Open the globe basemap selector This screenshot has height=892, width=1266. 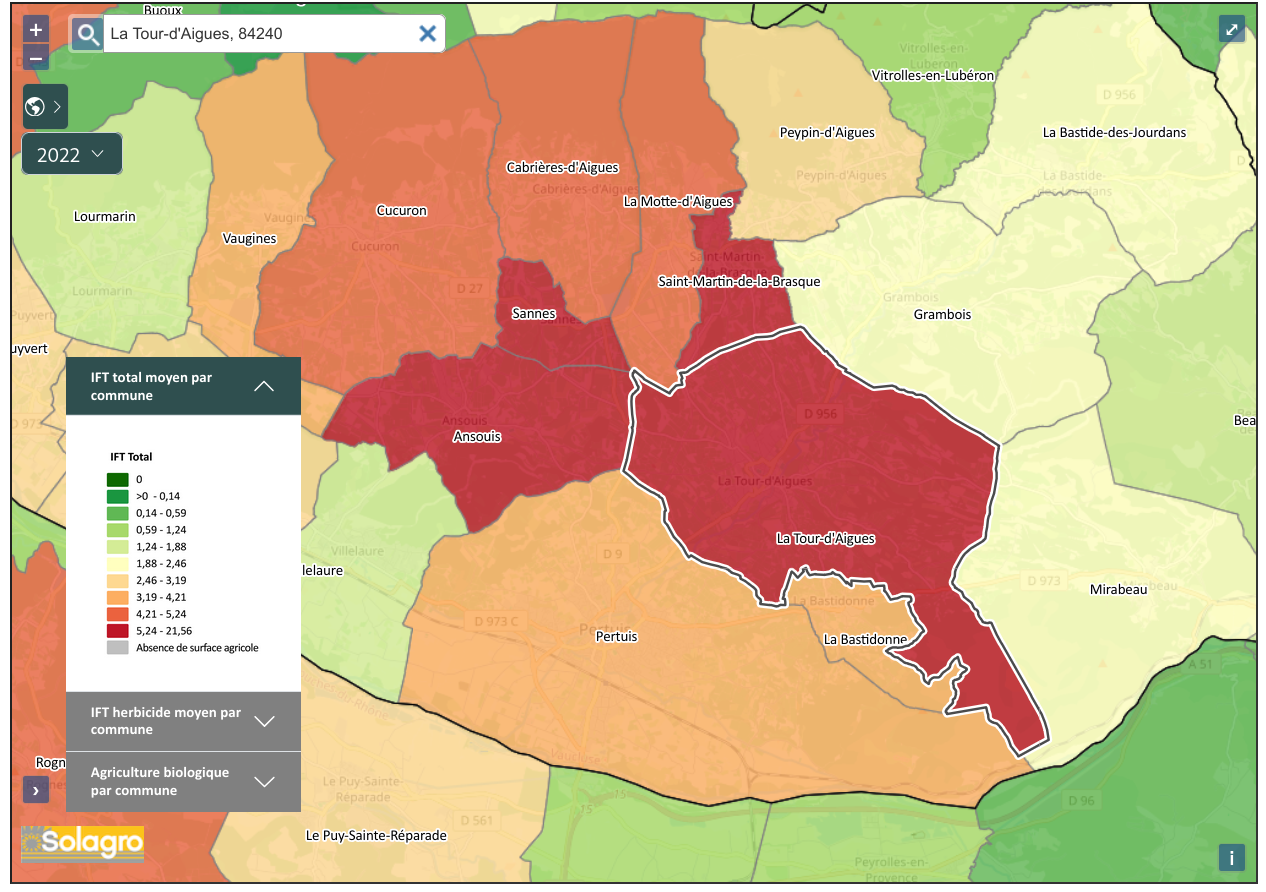44,106
